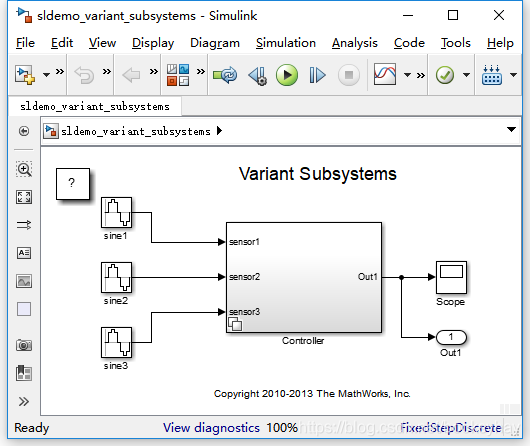The width and height of the screenshot is (530, 446).
Task: Open the View menu
Action: (102, 43)
